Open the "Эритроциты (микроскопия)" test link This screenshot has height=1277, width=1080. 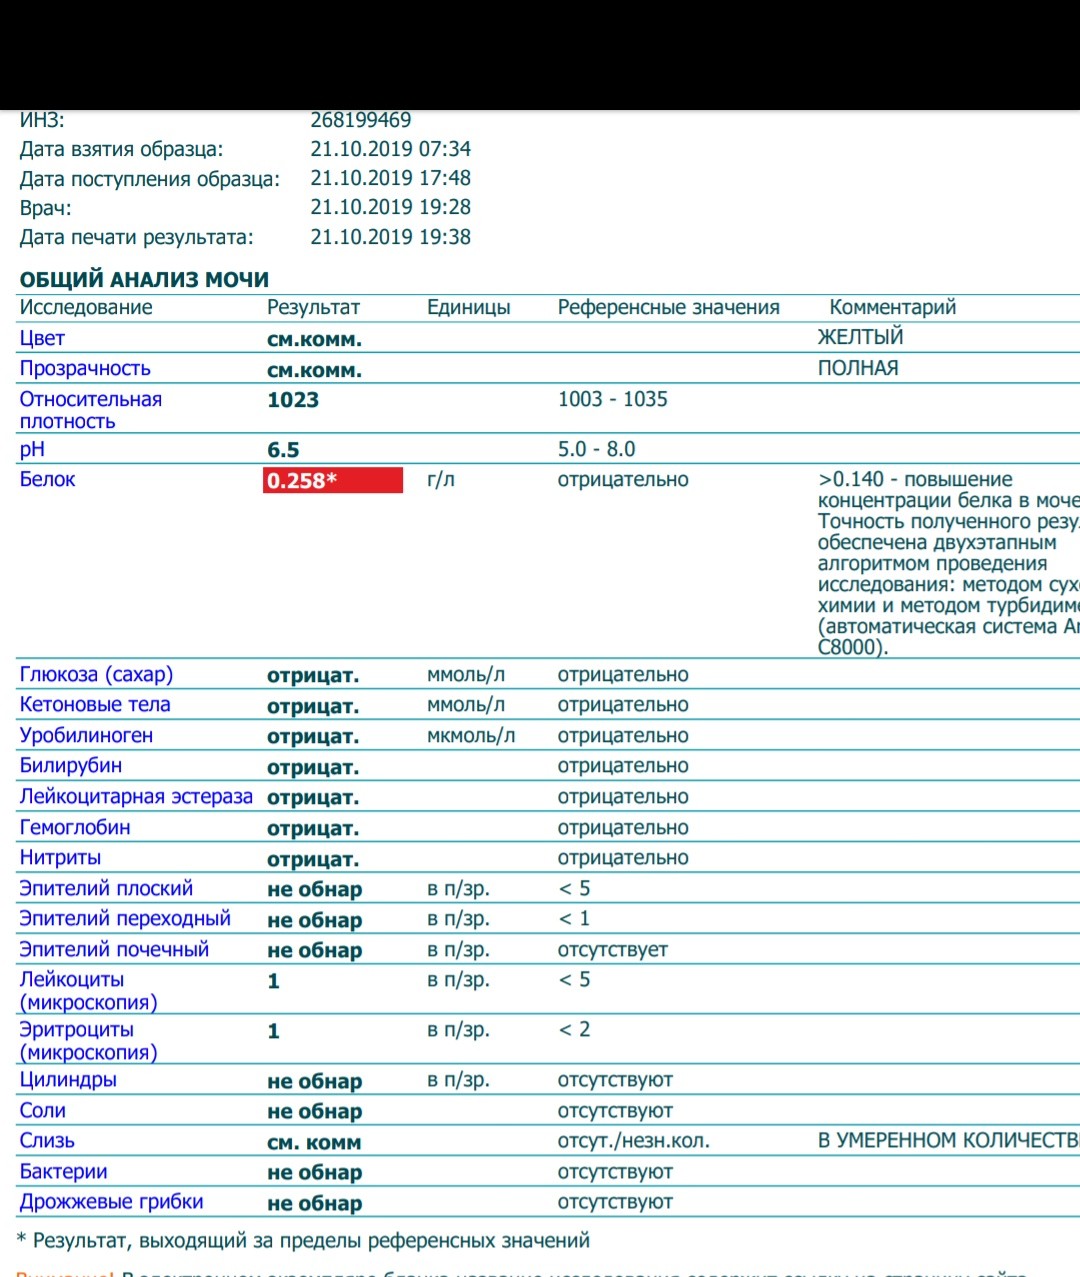click(88, 1041)
